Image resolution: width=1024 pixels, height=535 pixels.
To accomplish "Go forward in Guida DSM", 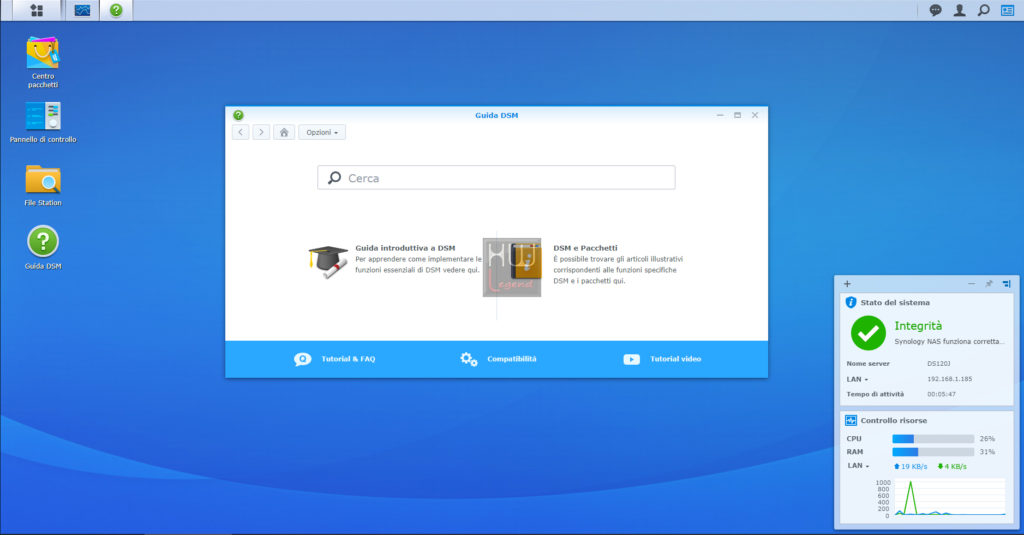I will (x=261, y=132).
